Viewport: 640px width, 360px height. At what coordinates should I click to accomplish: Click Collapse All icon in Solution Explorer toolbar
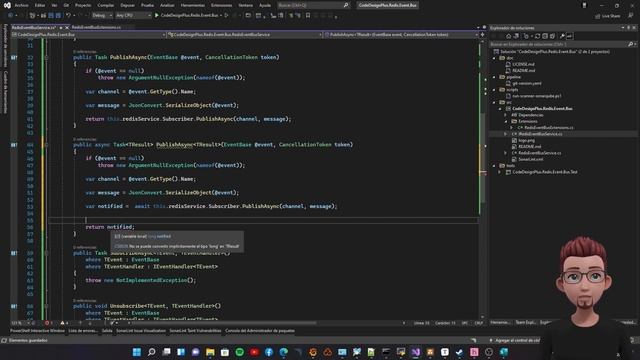point(544,36)
